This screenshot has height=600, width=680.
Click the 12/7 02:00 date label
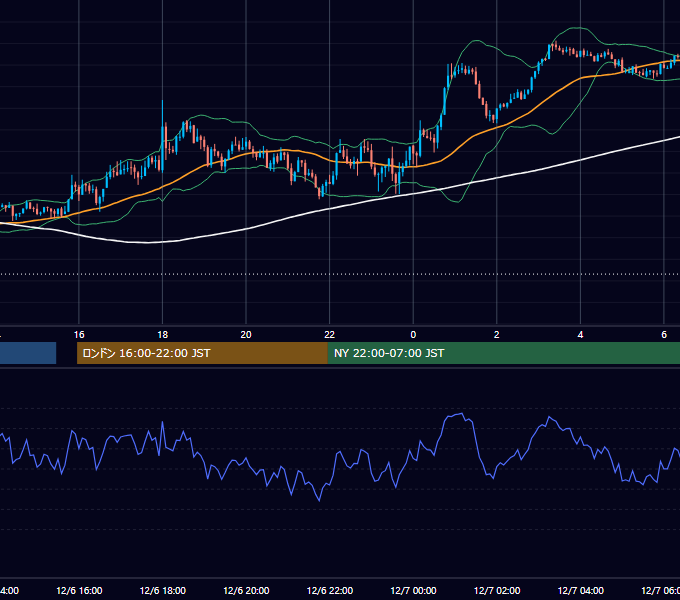coord(497,590)
